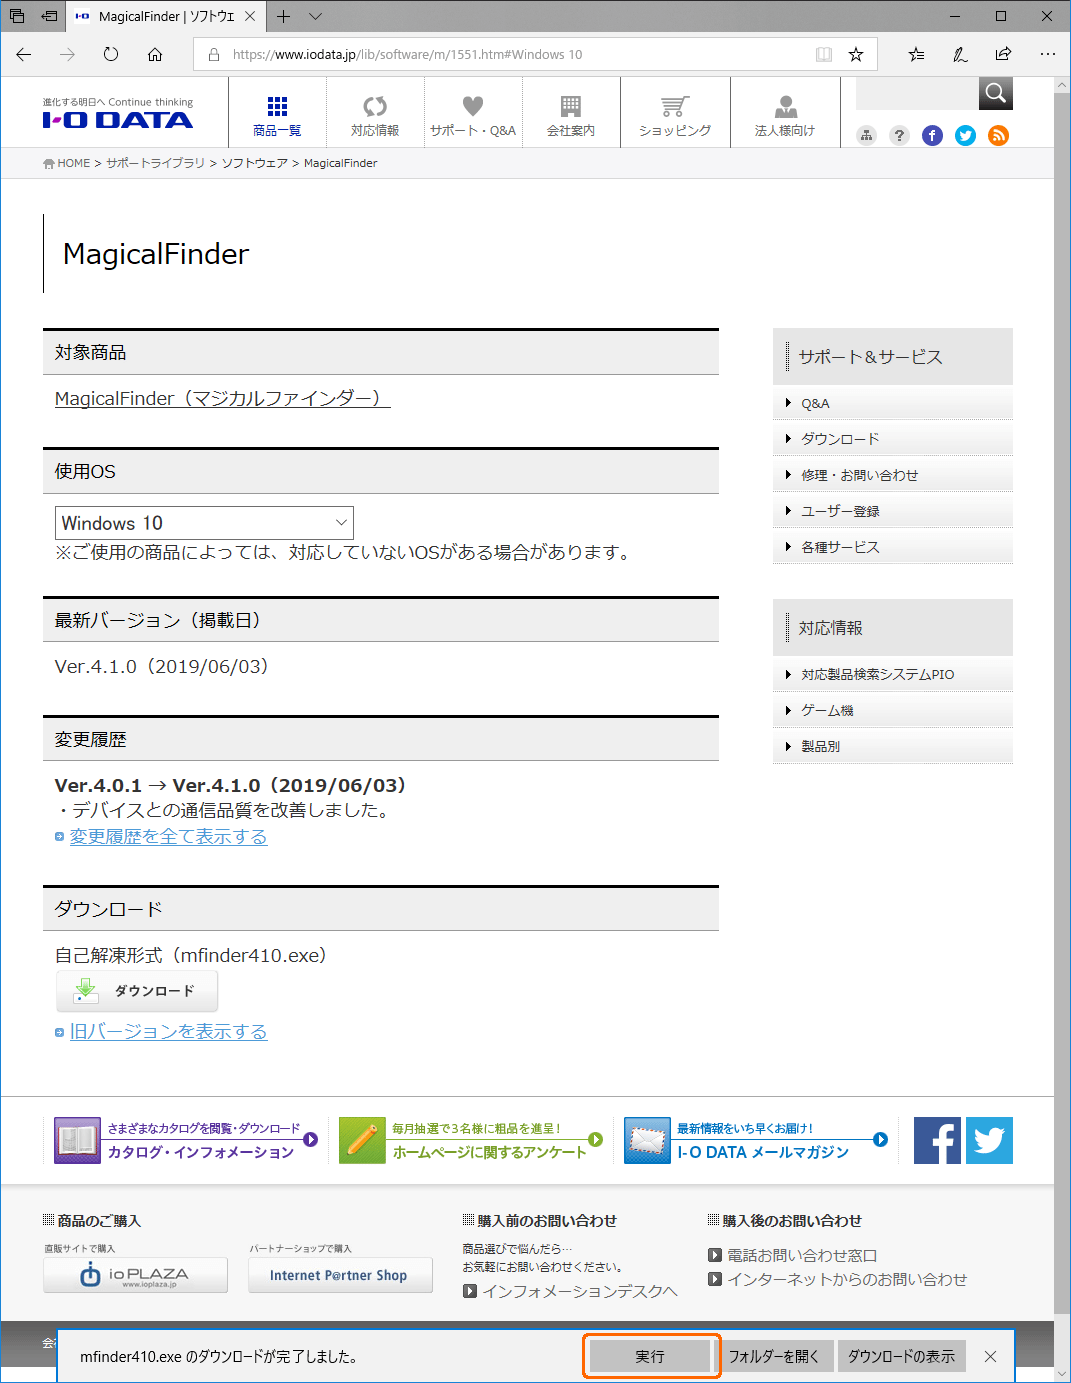The height and width of the screenshot is (1383, 1071).
Task: Open the tab list chevron
Action: pyautogui.click(x=315, y=16)
